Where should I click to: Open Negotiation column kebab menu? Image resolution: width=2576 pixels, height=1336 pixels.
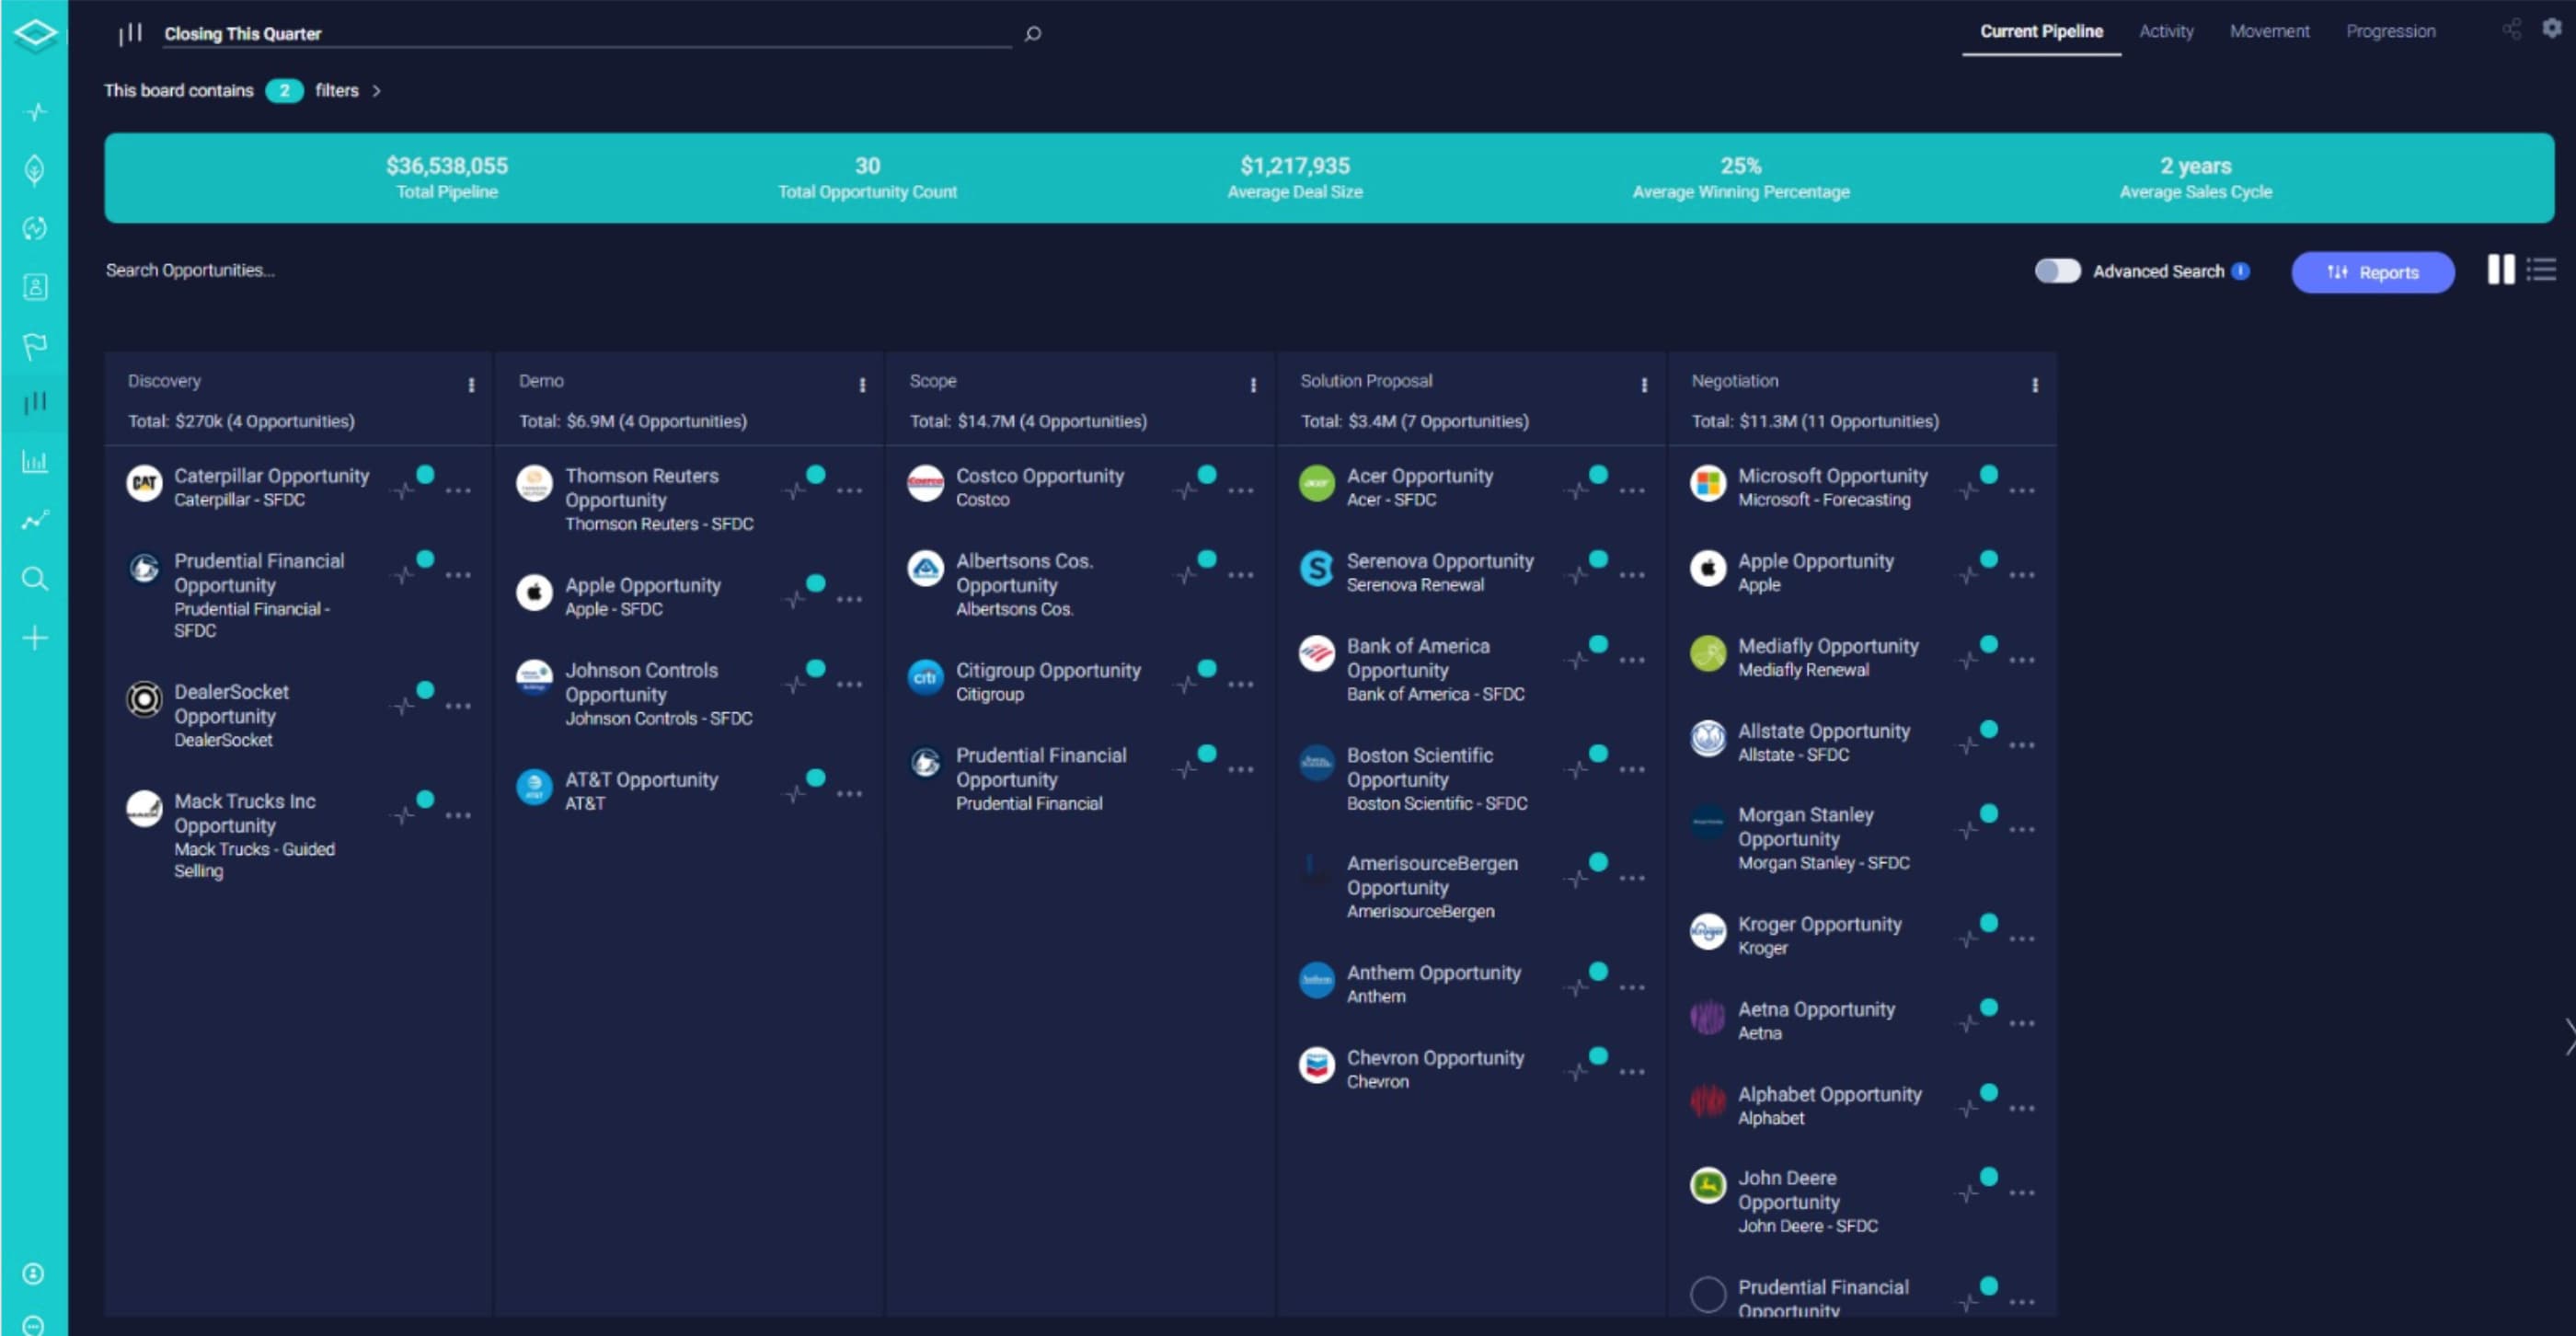click(x=2034, y=385)
